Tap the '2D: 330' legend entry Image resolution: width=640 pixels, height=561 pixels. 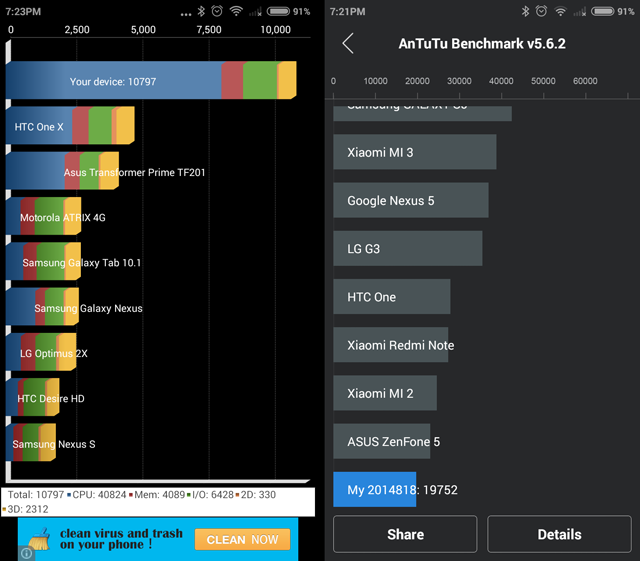256,495
